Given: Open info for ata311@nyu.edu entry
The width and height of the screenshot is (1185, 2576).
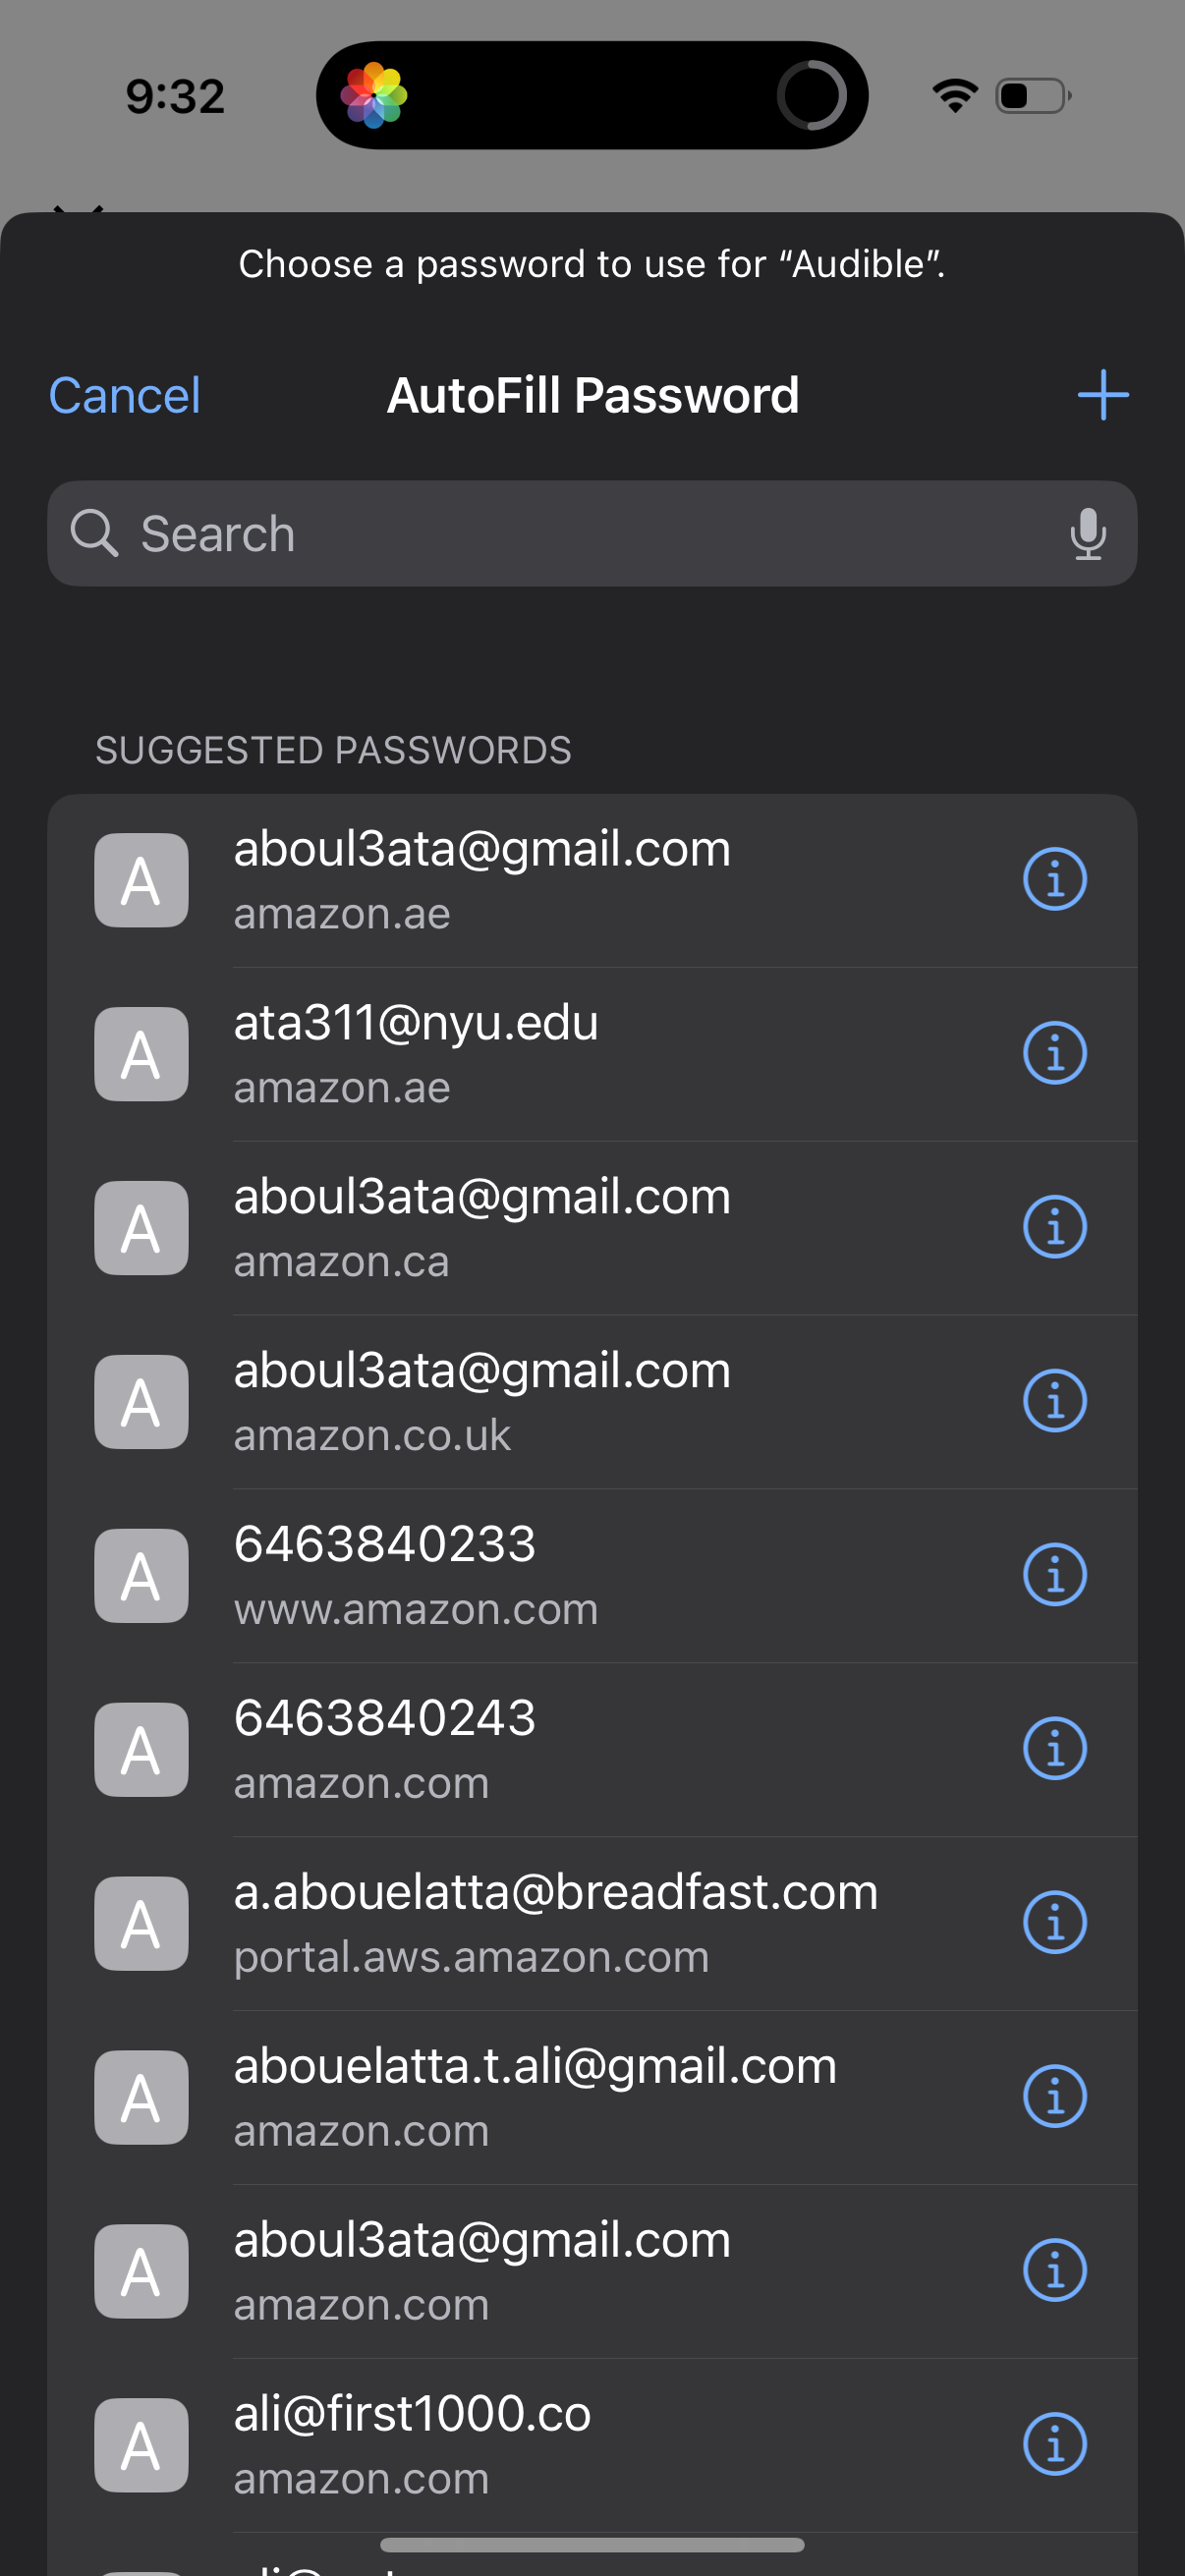Looking at the screenshot, I should click(x=1054, y=1053).
